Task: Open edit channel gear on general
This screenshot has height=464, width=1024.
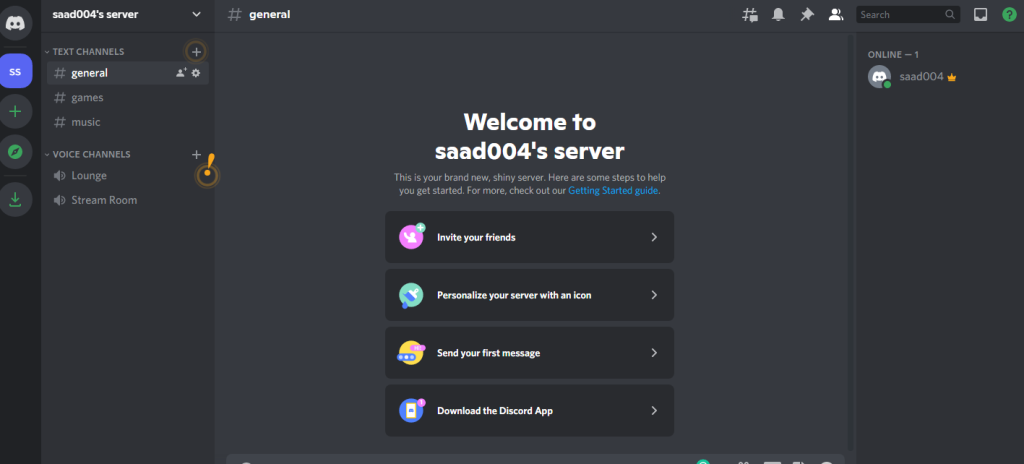Action: [x=196, y=73]
